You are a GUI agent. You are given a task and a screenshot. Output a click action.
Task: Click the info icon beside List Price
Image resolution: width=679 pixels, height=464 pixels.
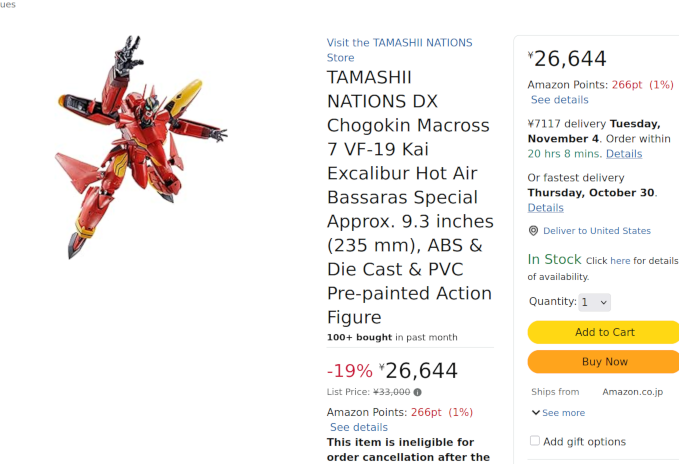click(417, 393)
